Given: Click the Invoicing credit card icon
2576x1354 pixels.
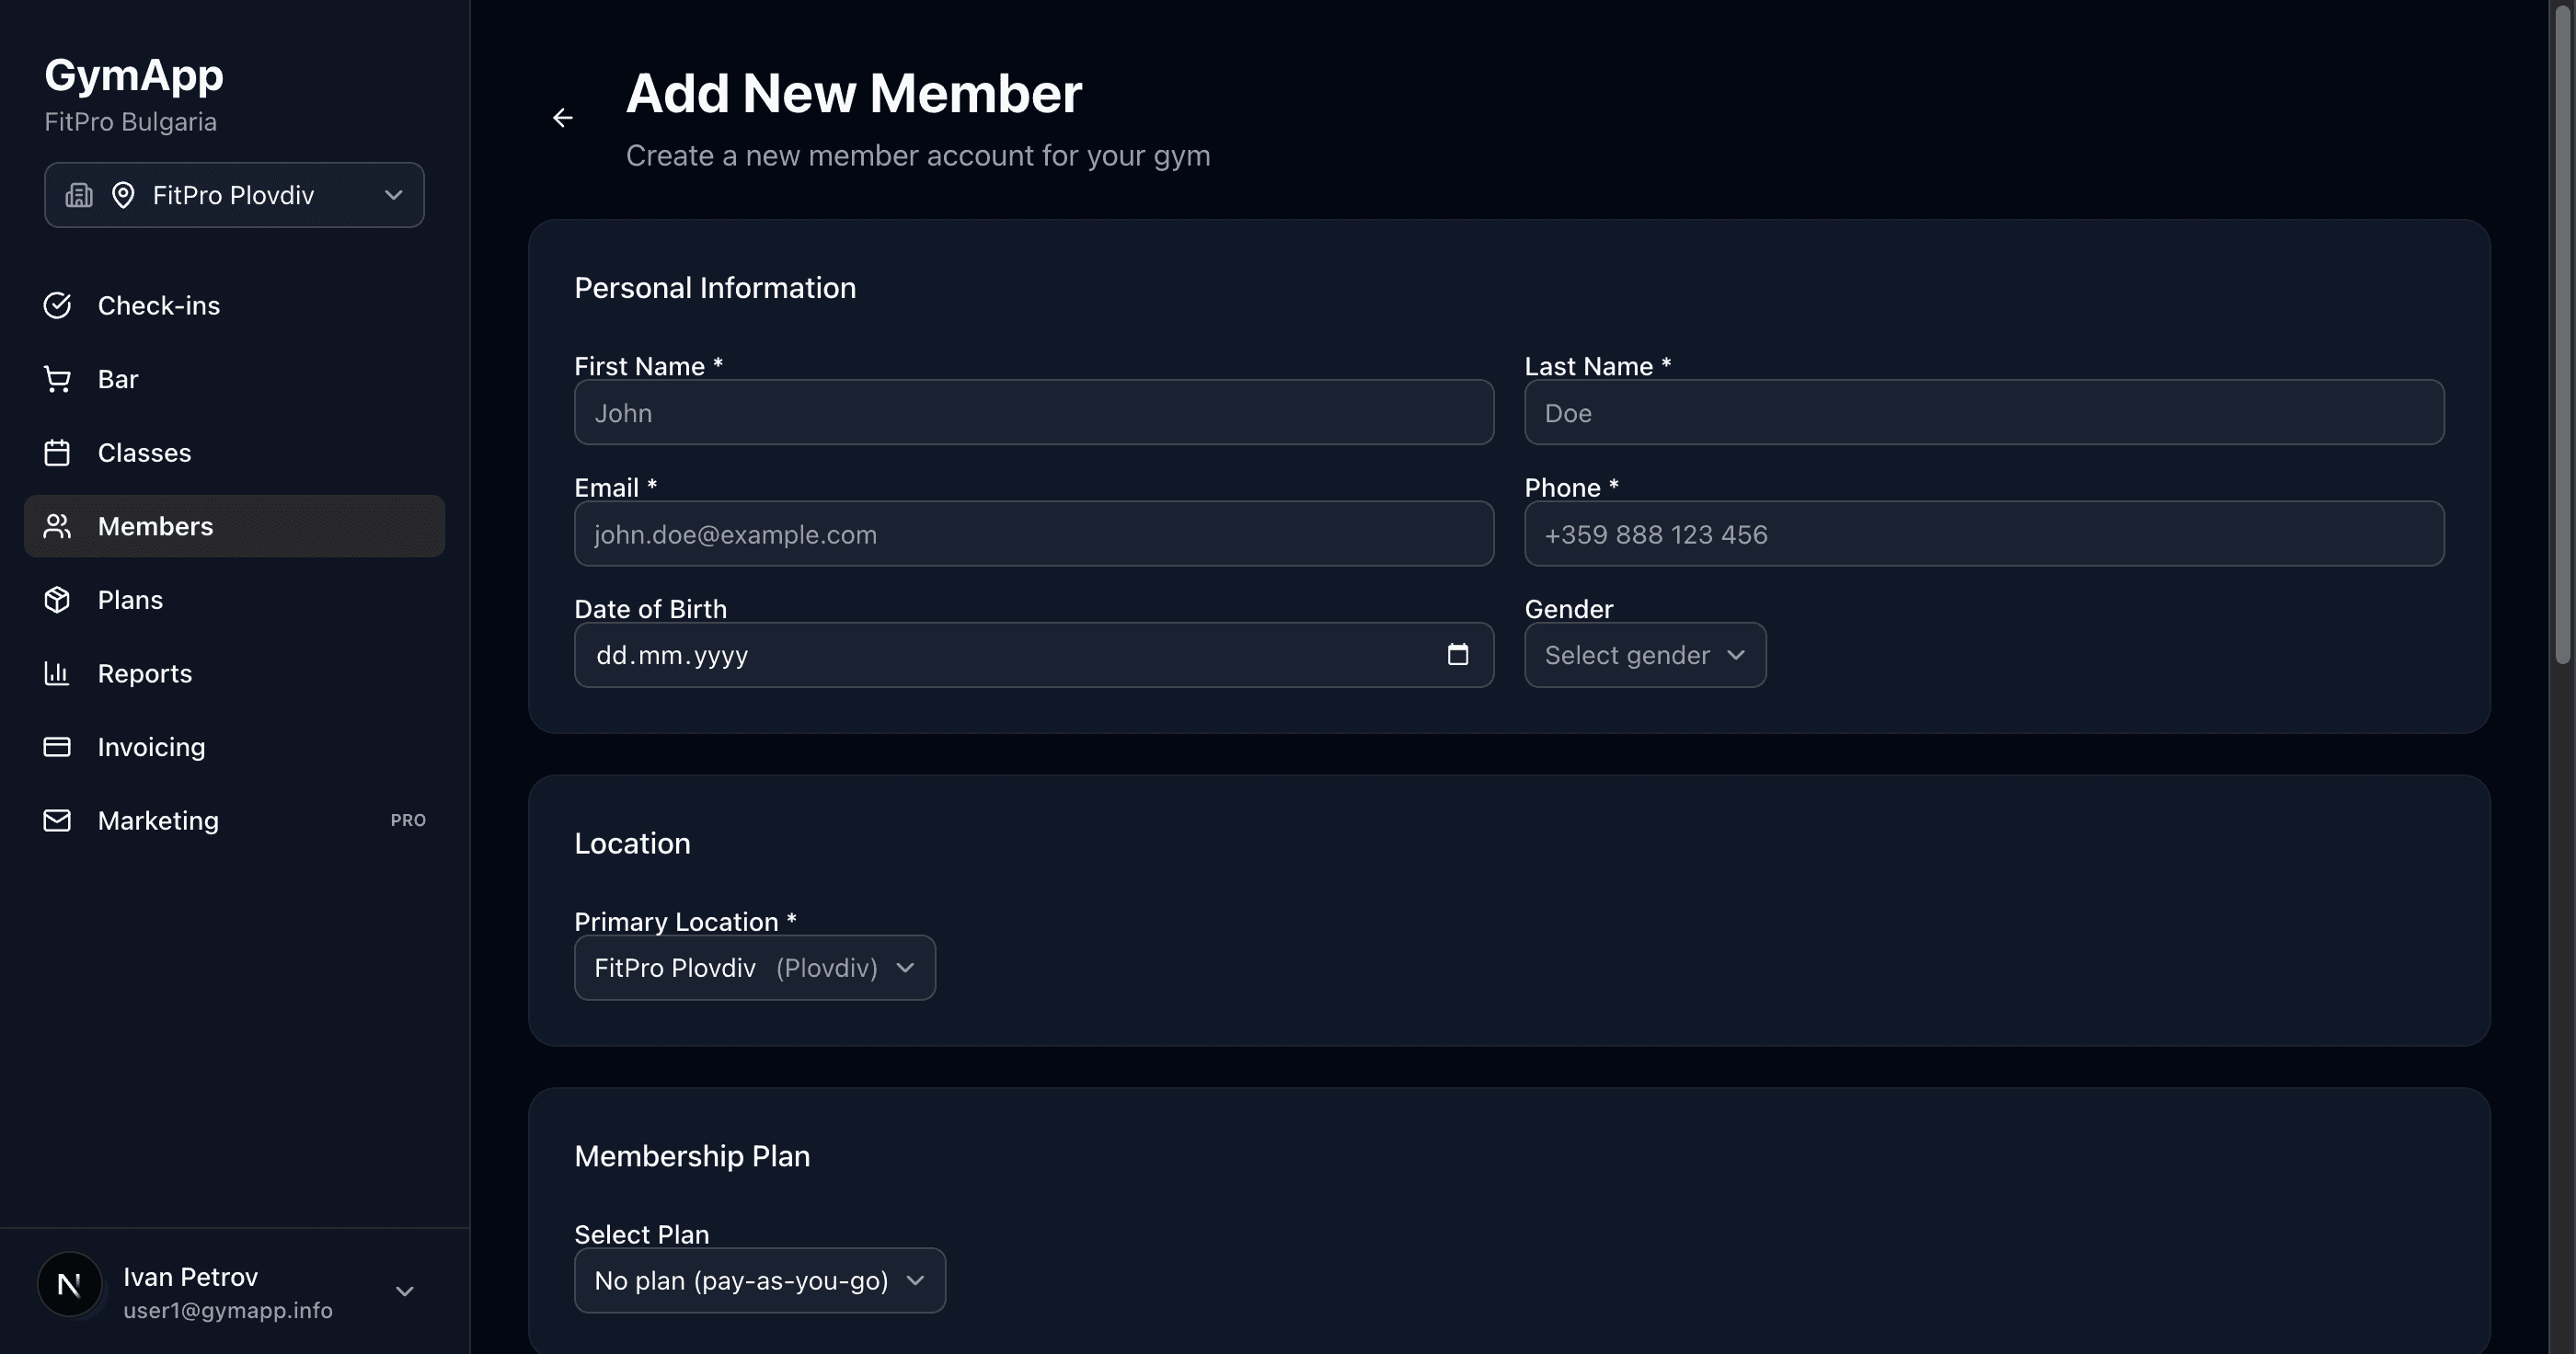Looking at the screenshot, I should (57, 746).
